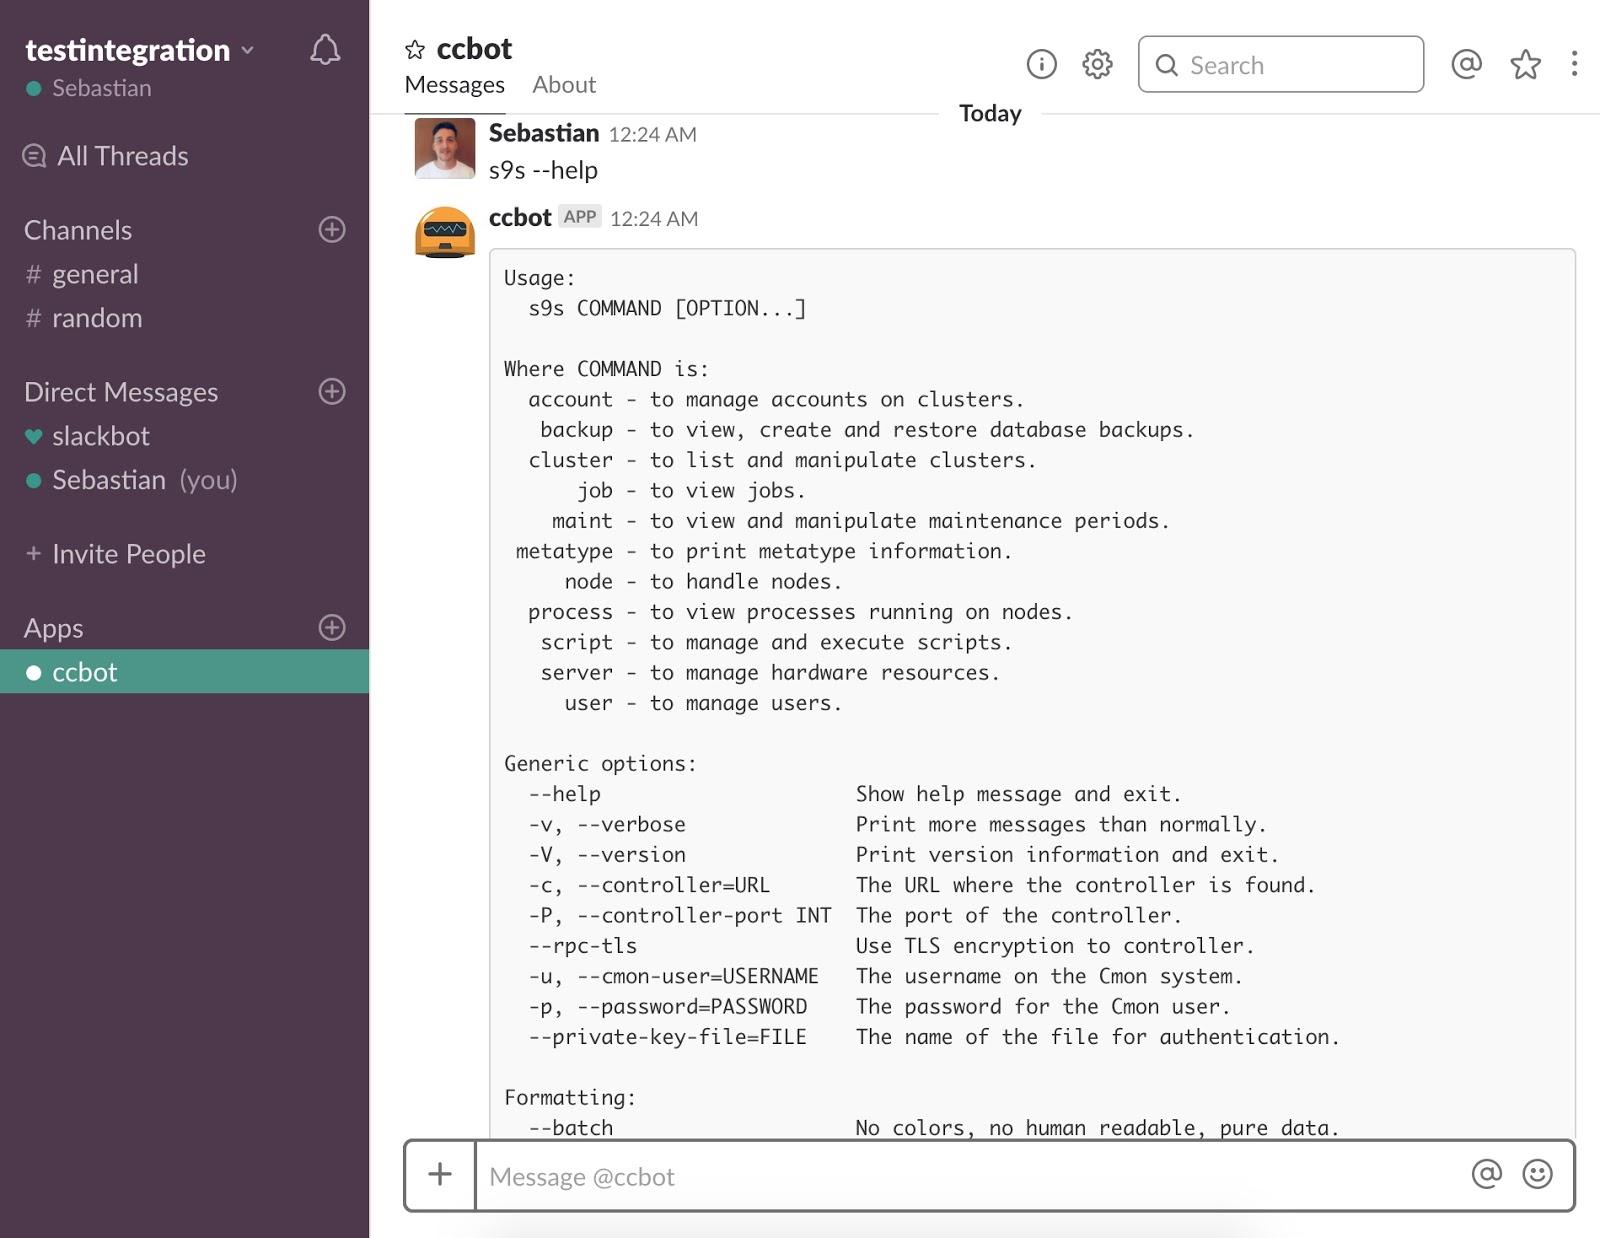Open emoji picker in message box
This screenshot has height=1238, width=1600.
coord(1537,1174)
